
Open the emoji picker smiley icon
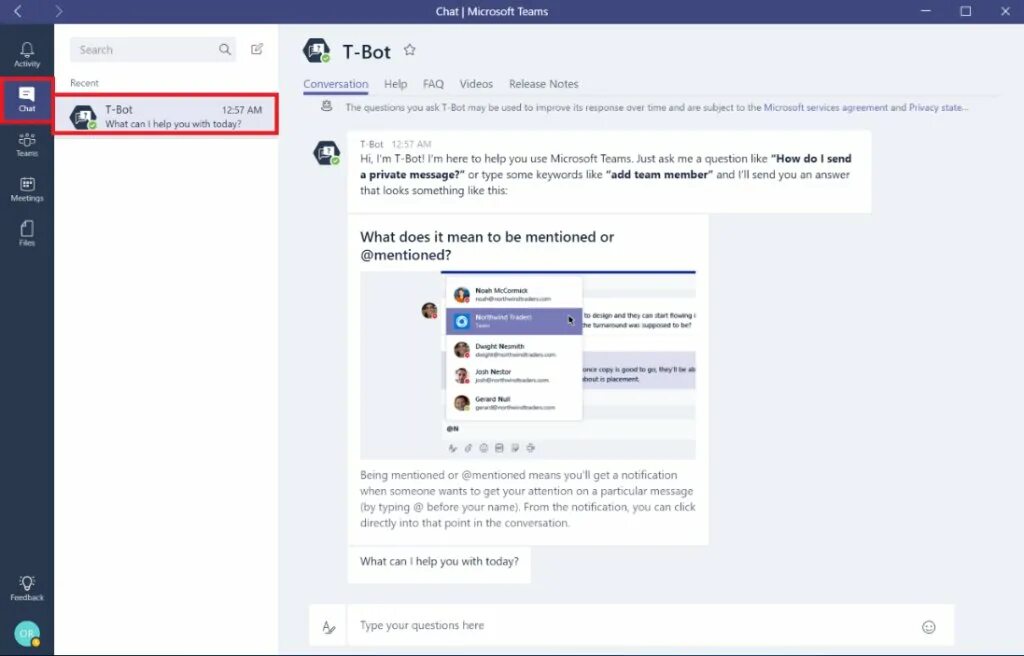click(929, 627)
